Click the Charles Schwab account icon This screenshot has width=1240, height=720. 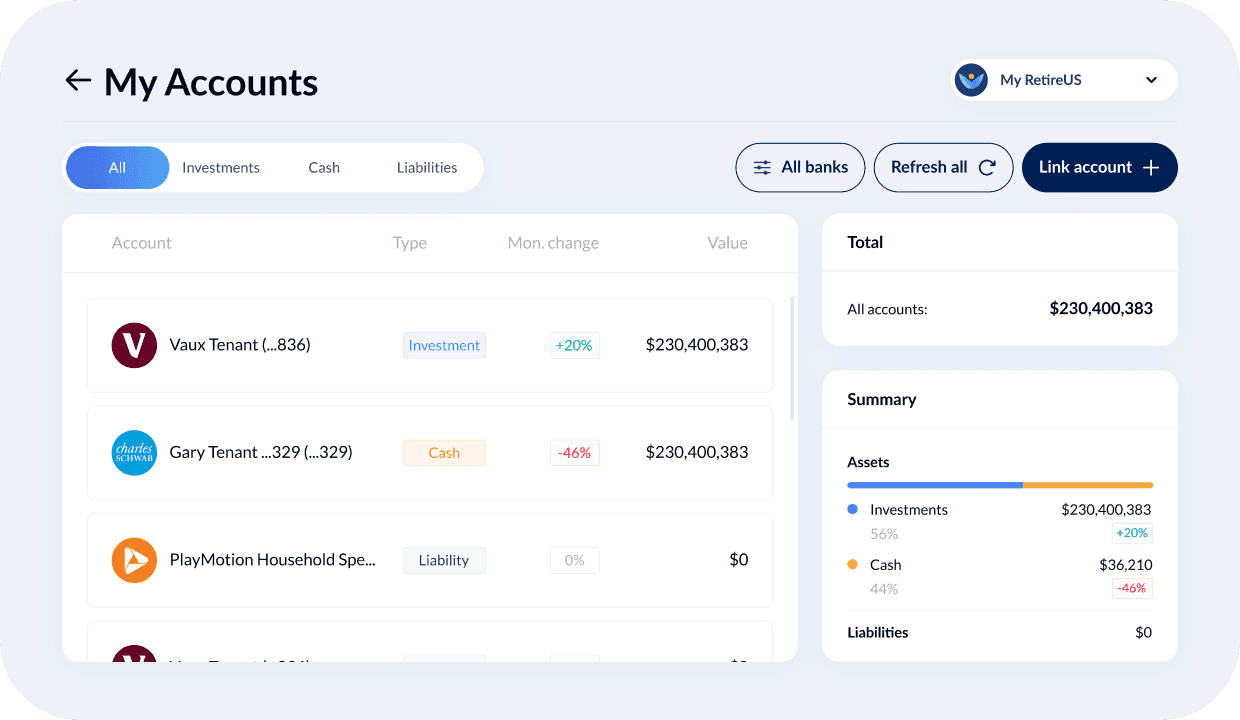pyautogui.click(x=134, y=452)
